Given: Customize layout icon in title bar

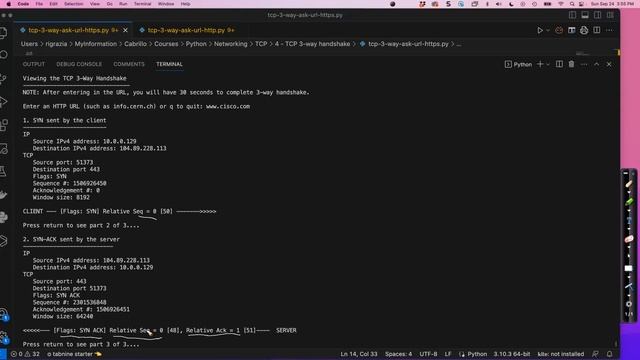Looking at the screenshot, I should coord(610,15).
